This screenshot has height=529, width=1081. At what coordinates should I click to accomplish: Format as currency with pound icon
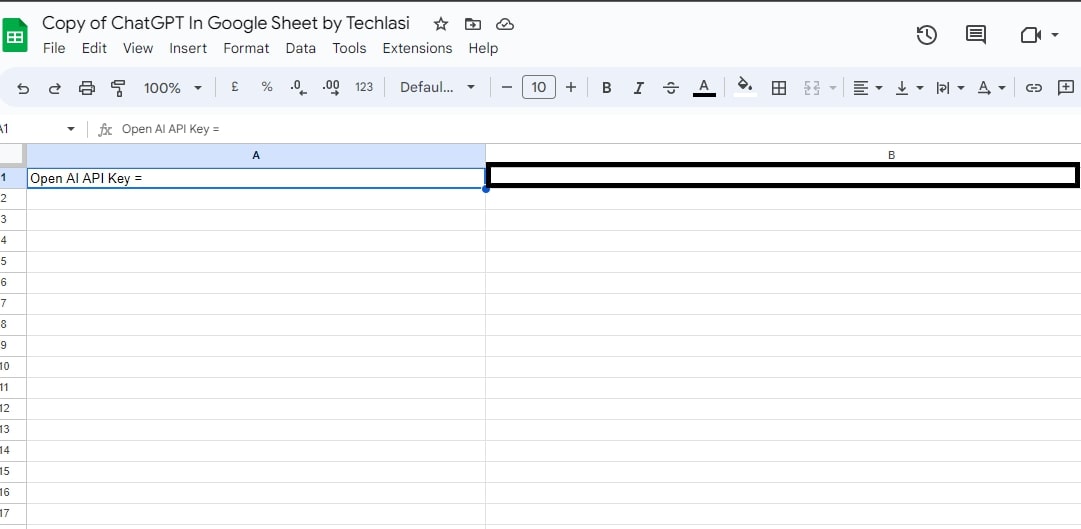234,87
